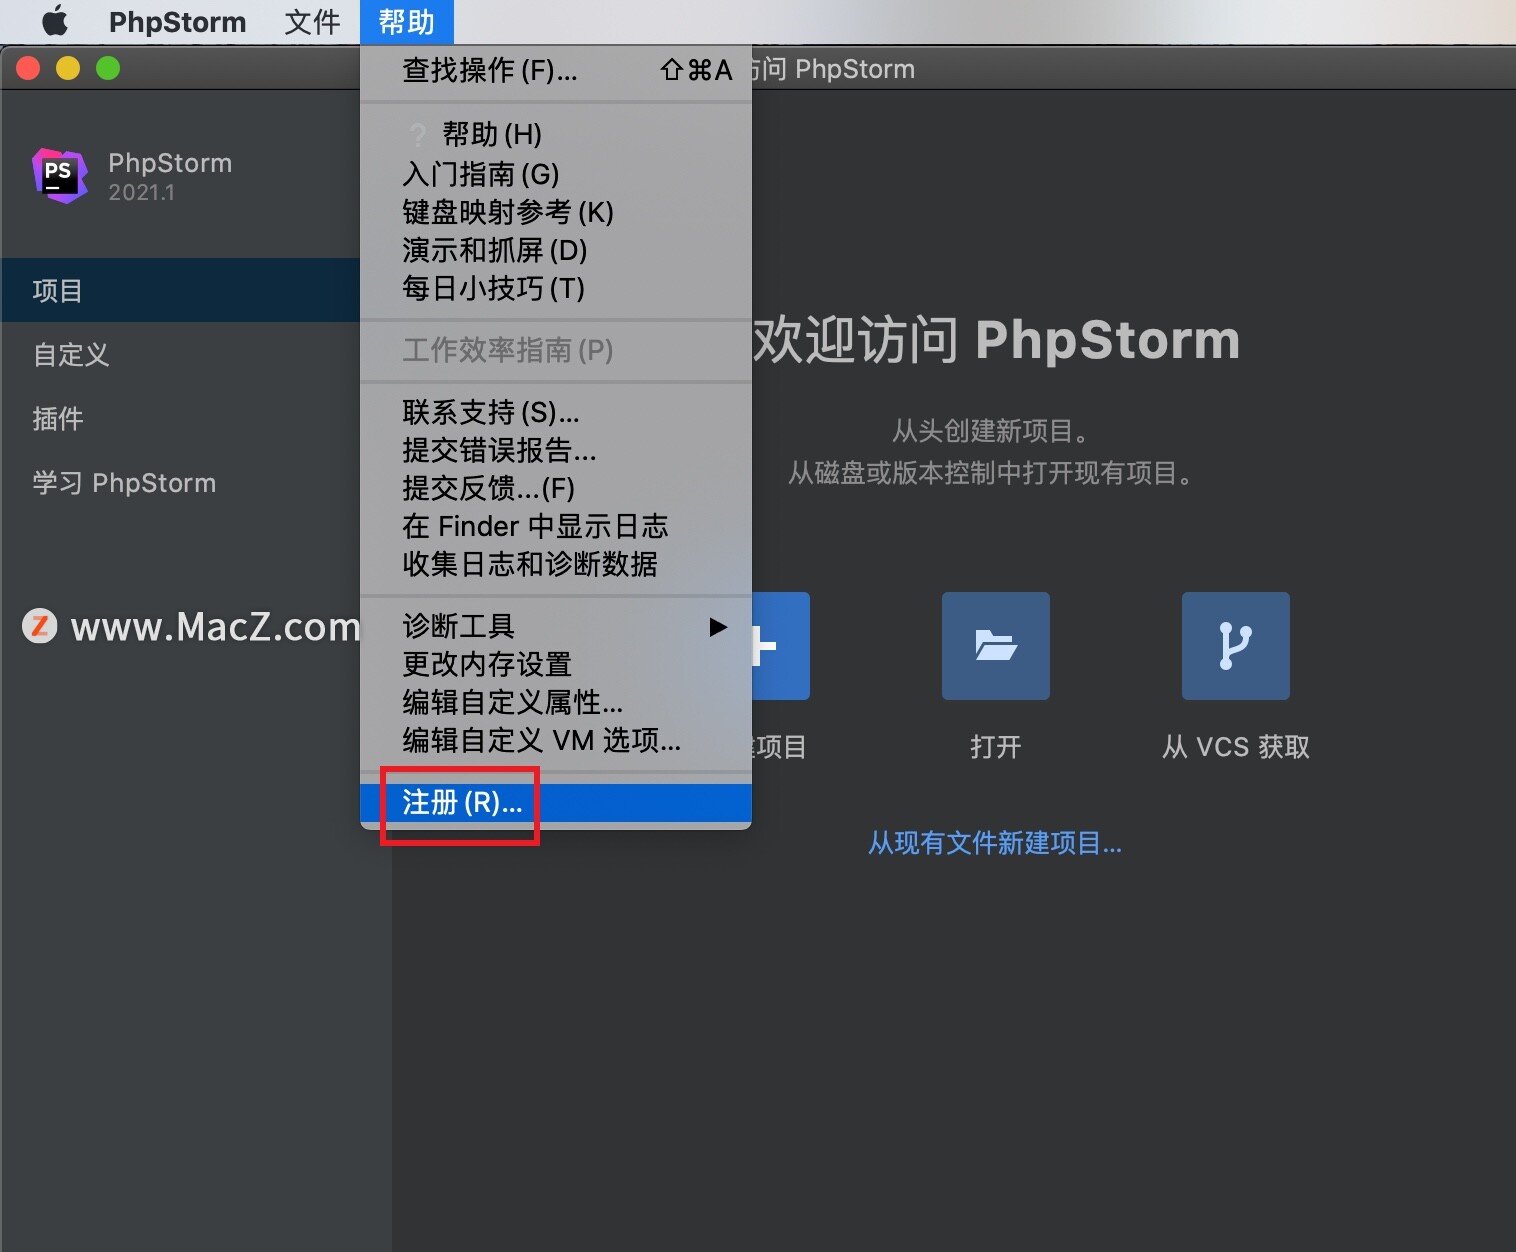
Task: Click the PhpStorm PS logo icon
Action: point(60,175)
